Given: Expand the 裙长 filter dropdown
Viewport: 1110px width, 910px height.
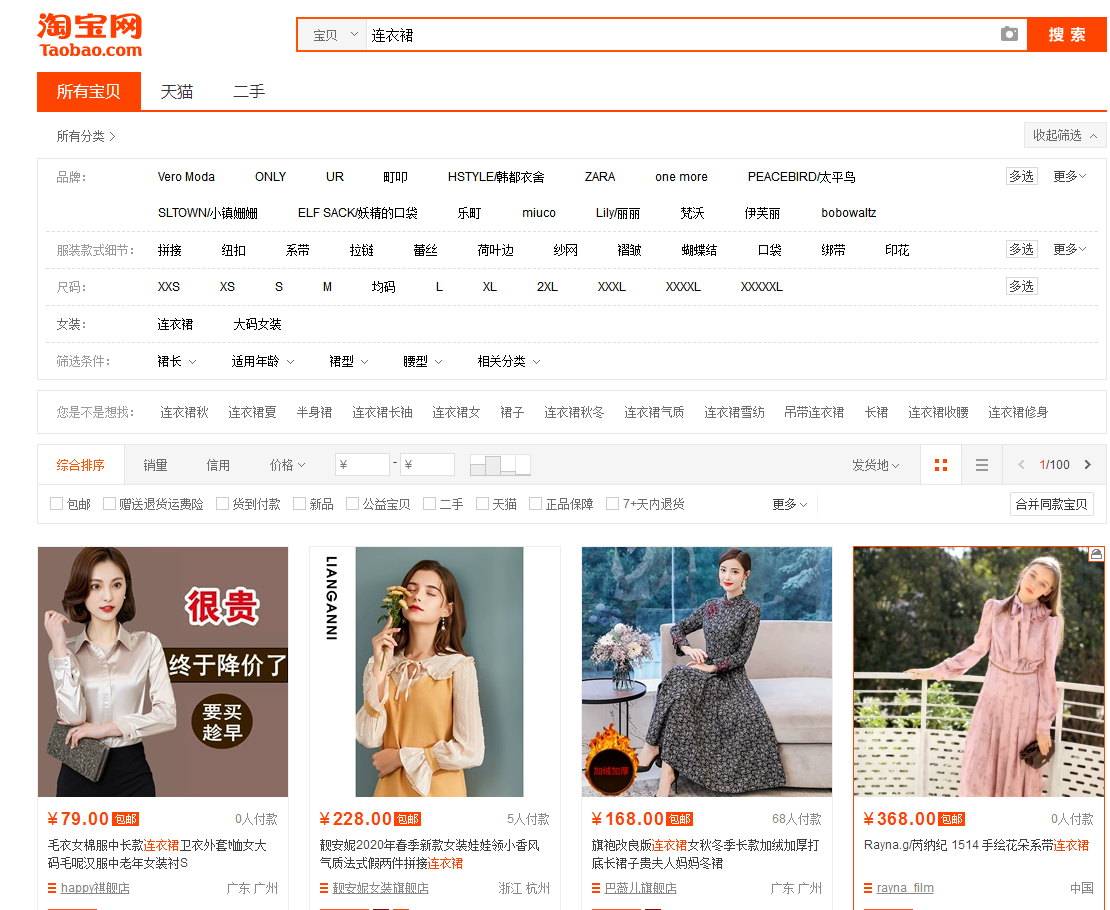Looking at the screenshot, I should pos(177,361).
